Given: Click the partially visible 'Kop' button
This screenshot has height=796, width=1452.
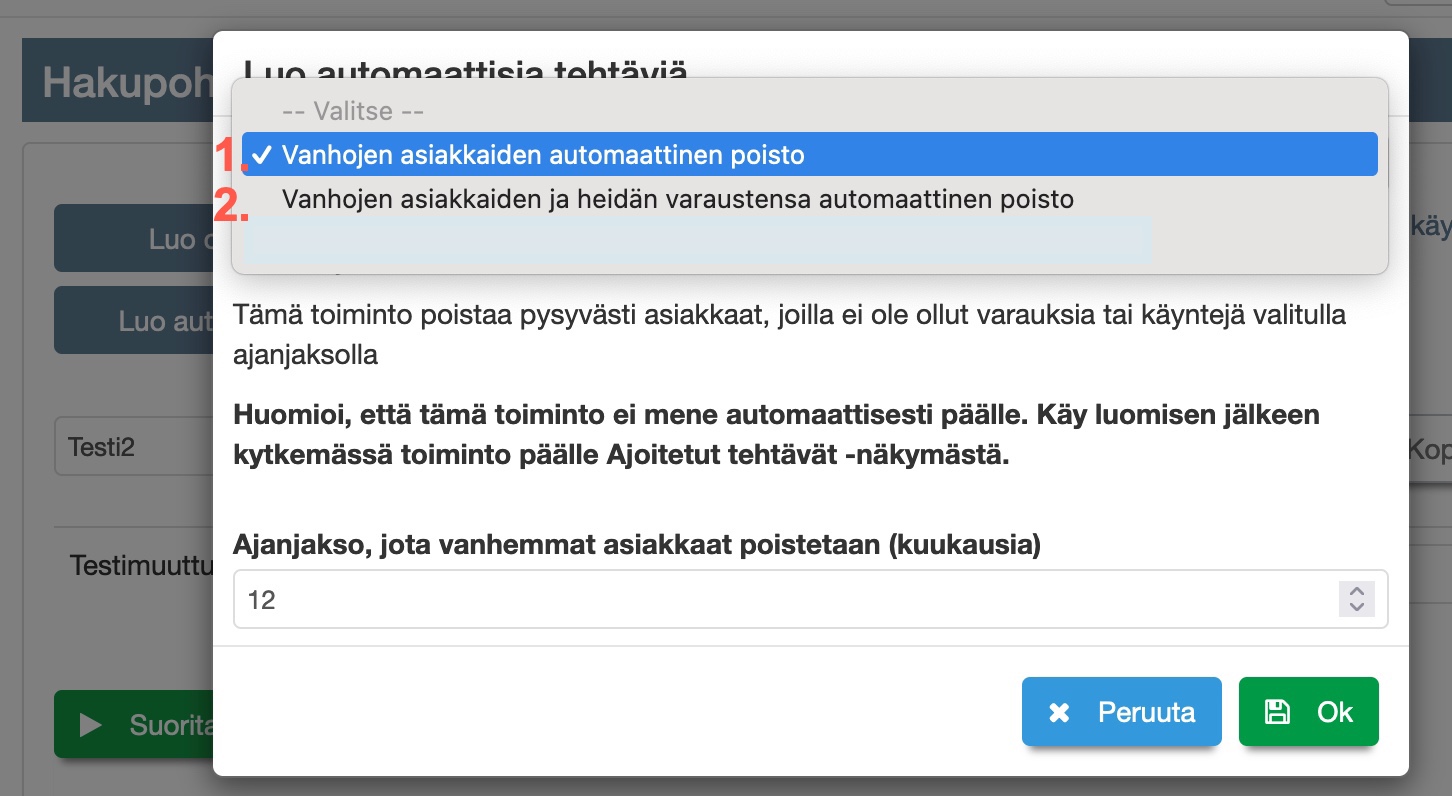Looking at the screenshot, I should pos(1429,449).
